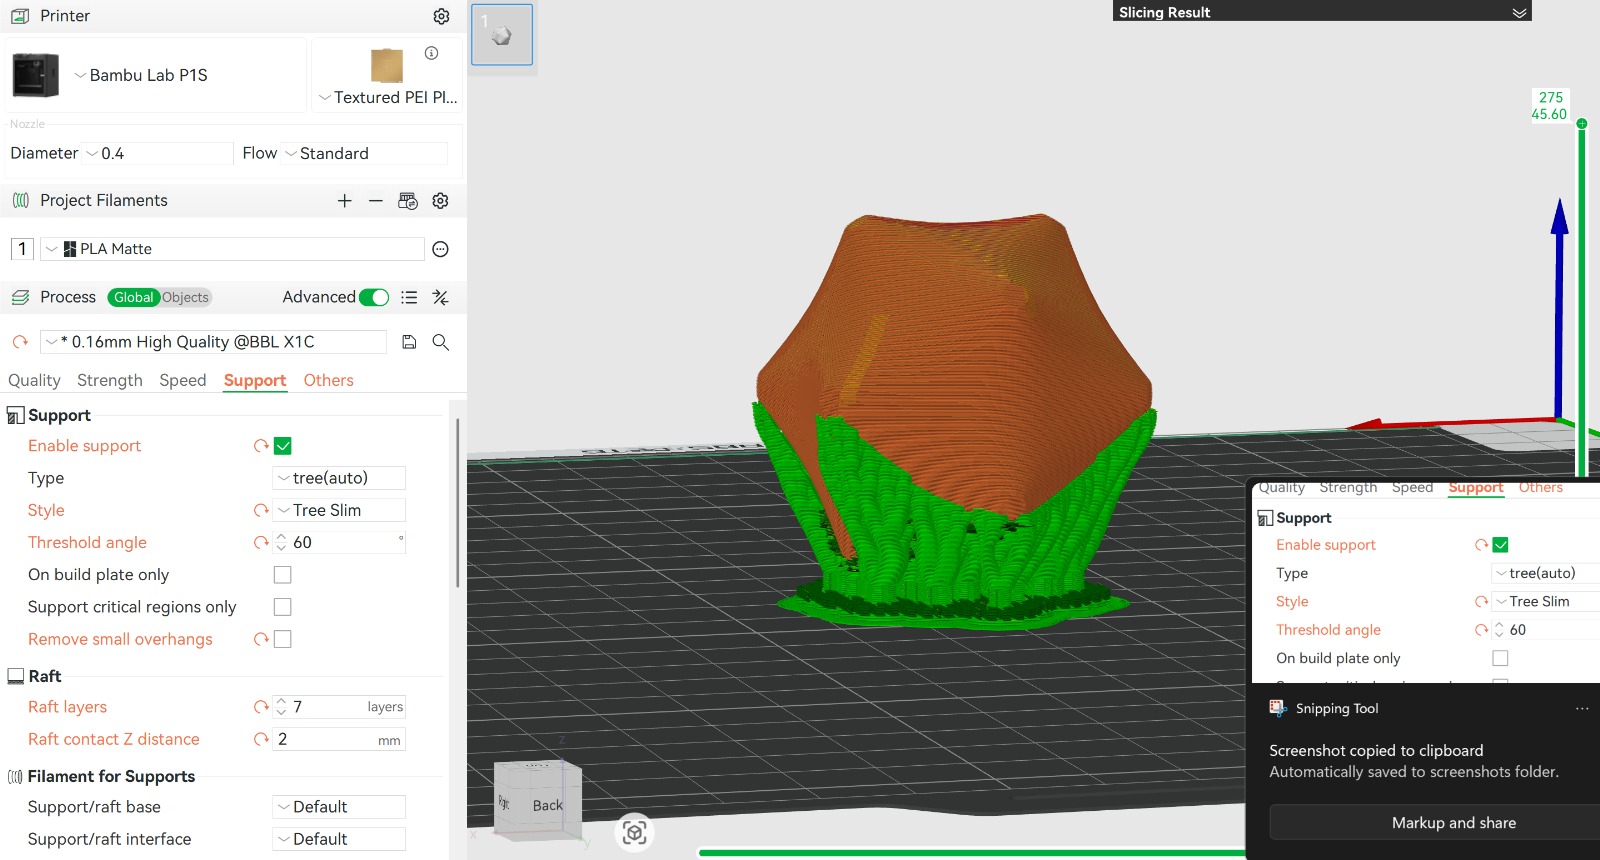Uncheck Enable support checkbox
Screen dimensions: 1600x860
(x=283, y=446)
